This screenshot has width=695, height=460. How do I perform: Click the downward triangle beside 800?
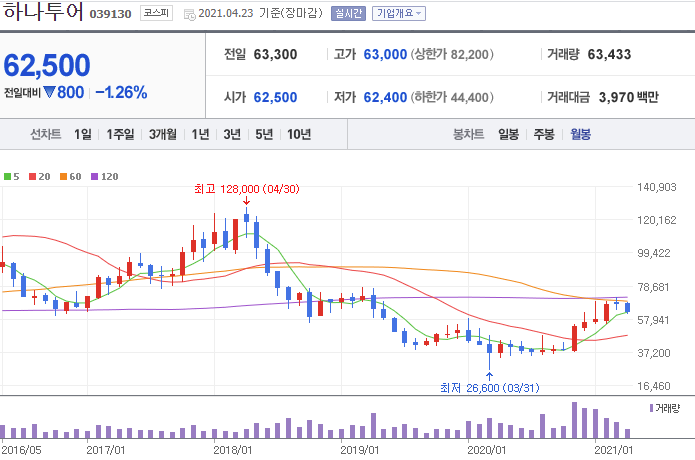pyautogui.click(x=49, y=92)
